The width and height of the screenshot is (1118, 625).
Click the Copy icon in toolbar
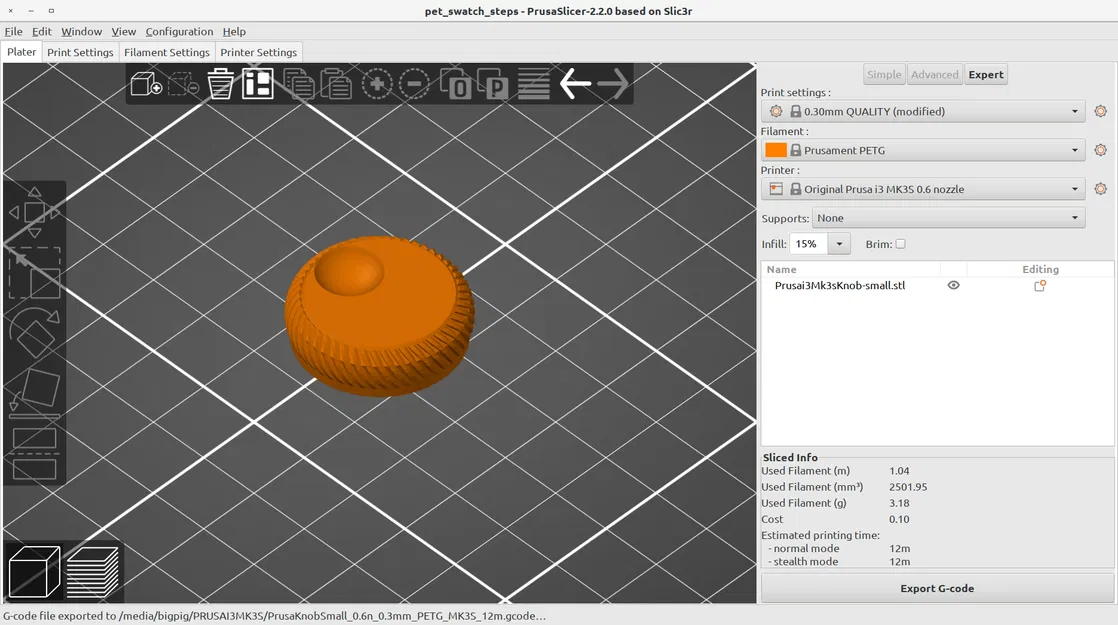click(x=299, y=84)
